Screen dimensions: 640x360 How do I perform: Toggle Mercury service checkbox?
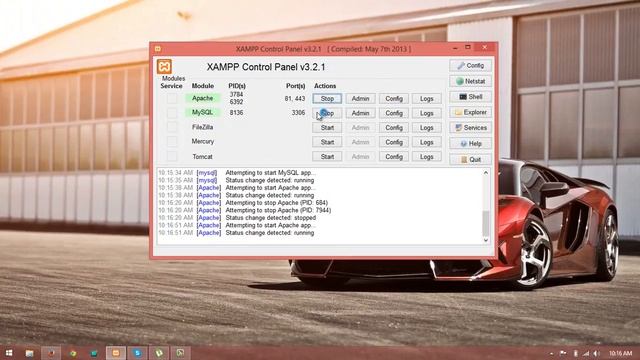172,142
